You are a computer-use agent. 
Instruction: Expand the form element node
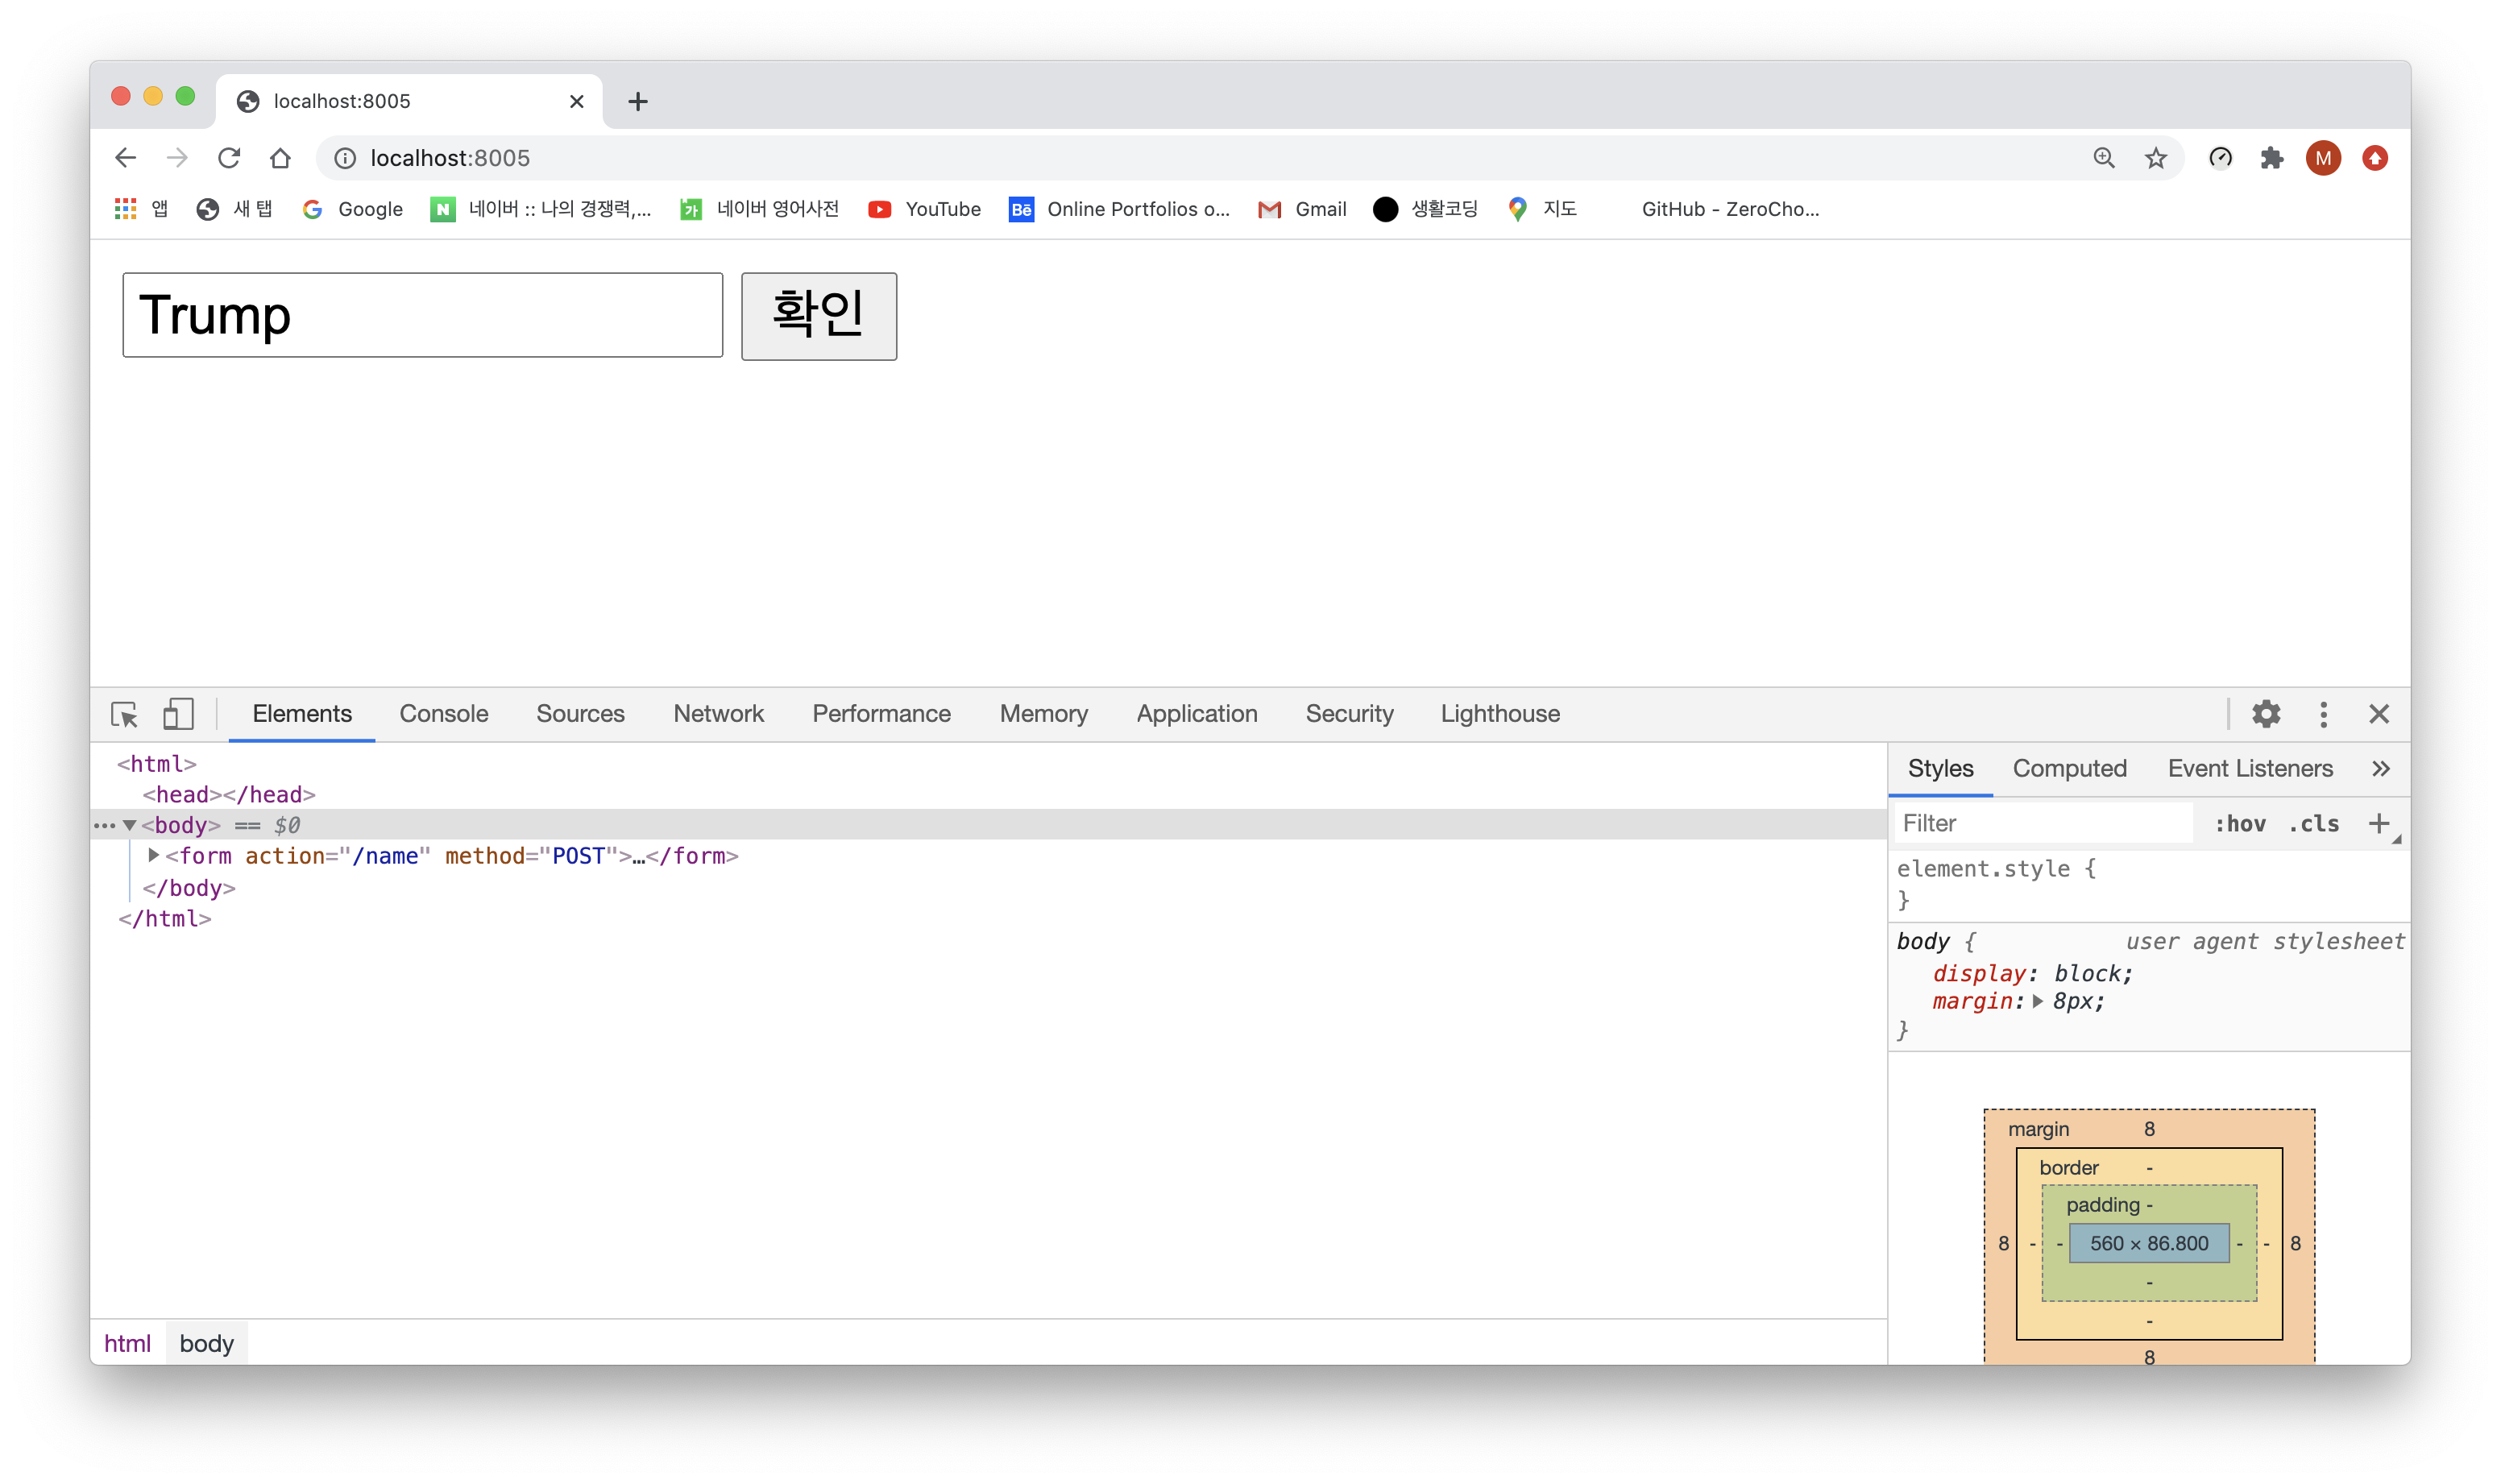tap(153, 856)
